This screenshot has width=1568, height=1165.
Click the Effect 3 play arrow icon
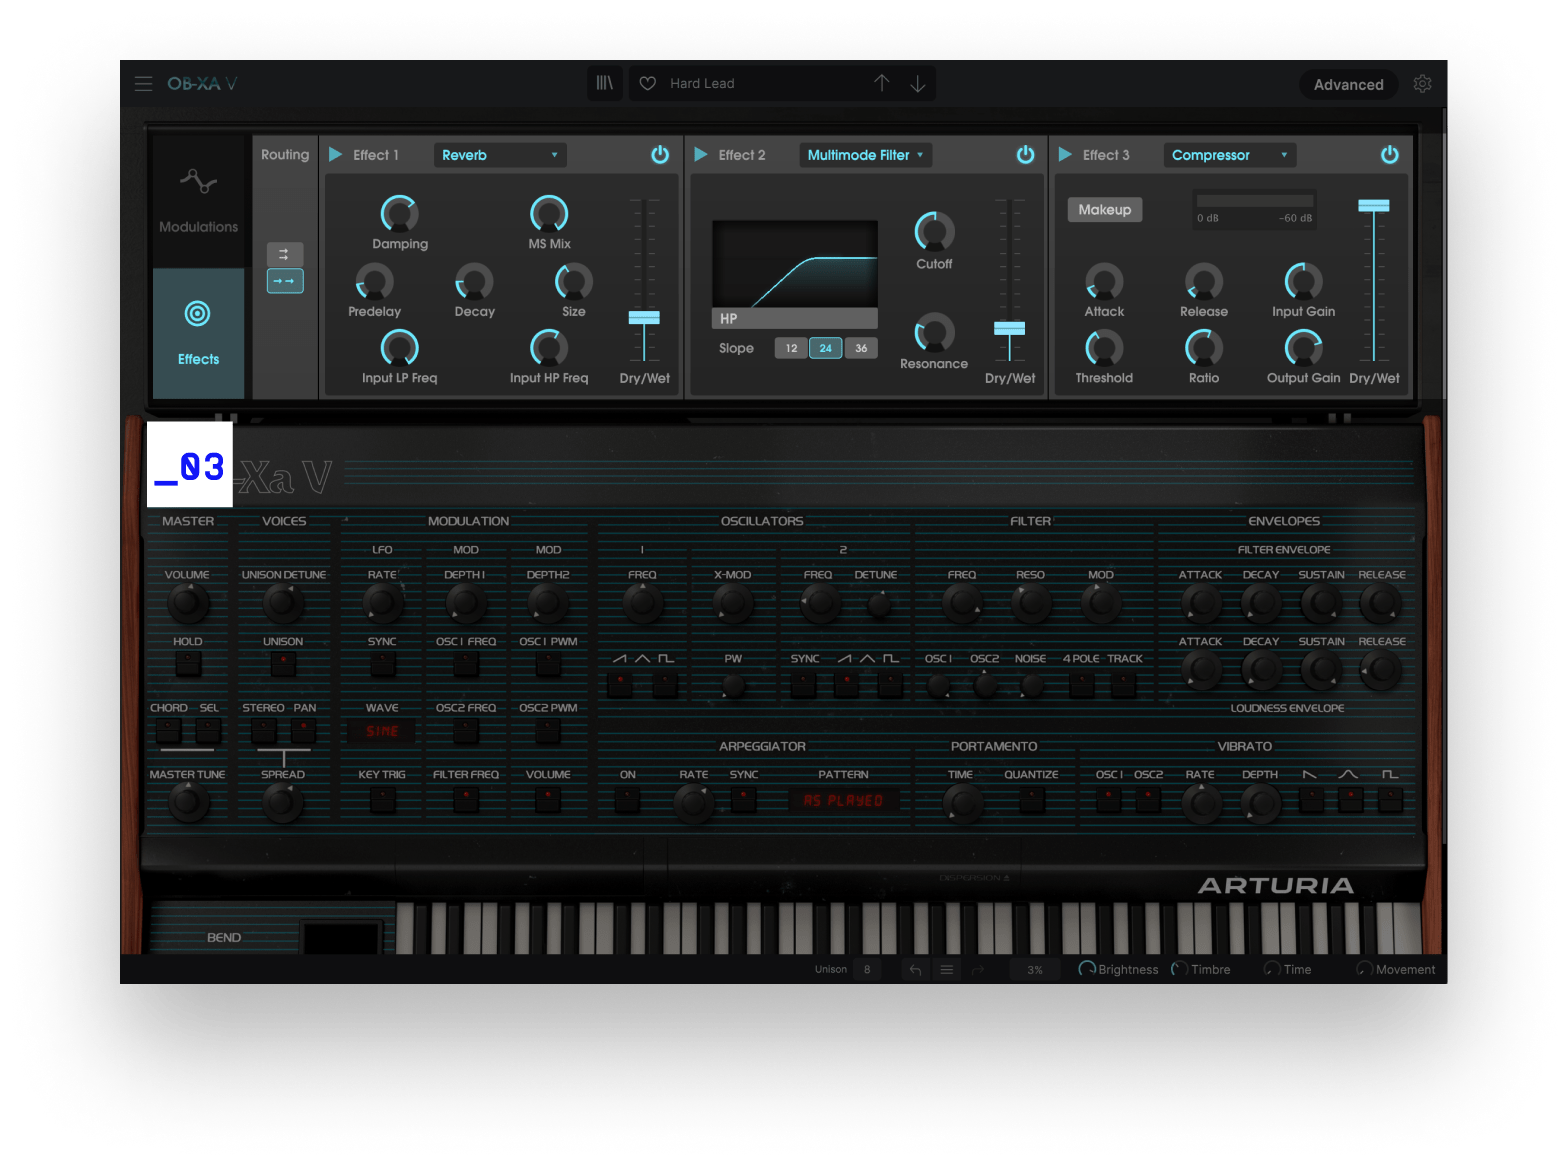point(1065,155)
